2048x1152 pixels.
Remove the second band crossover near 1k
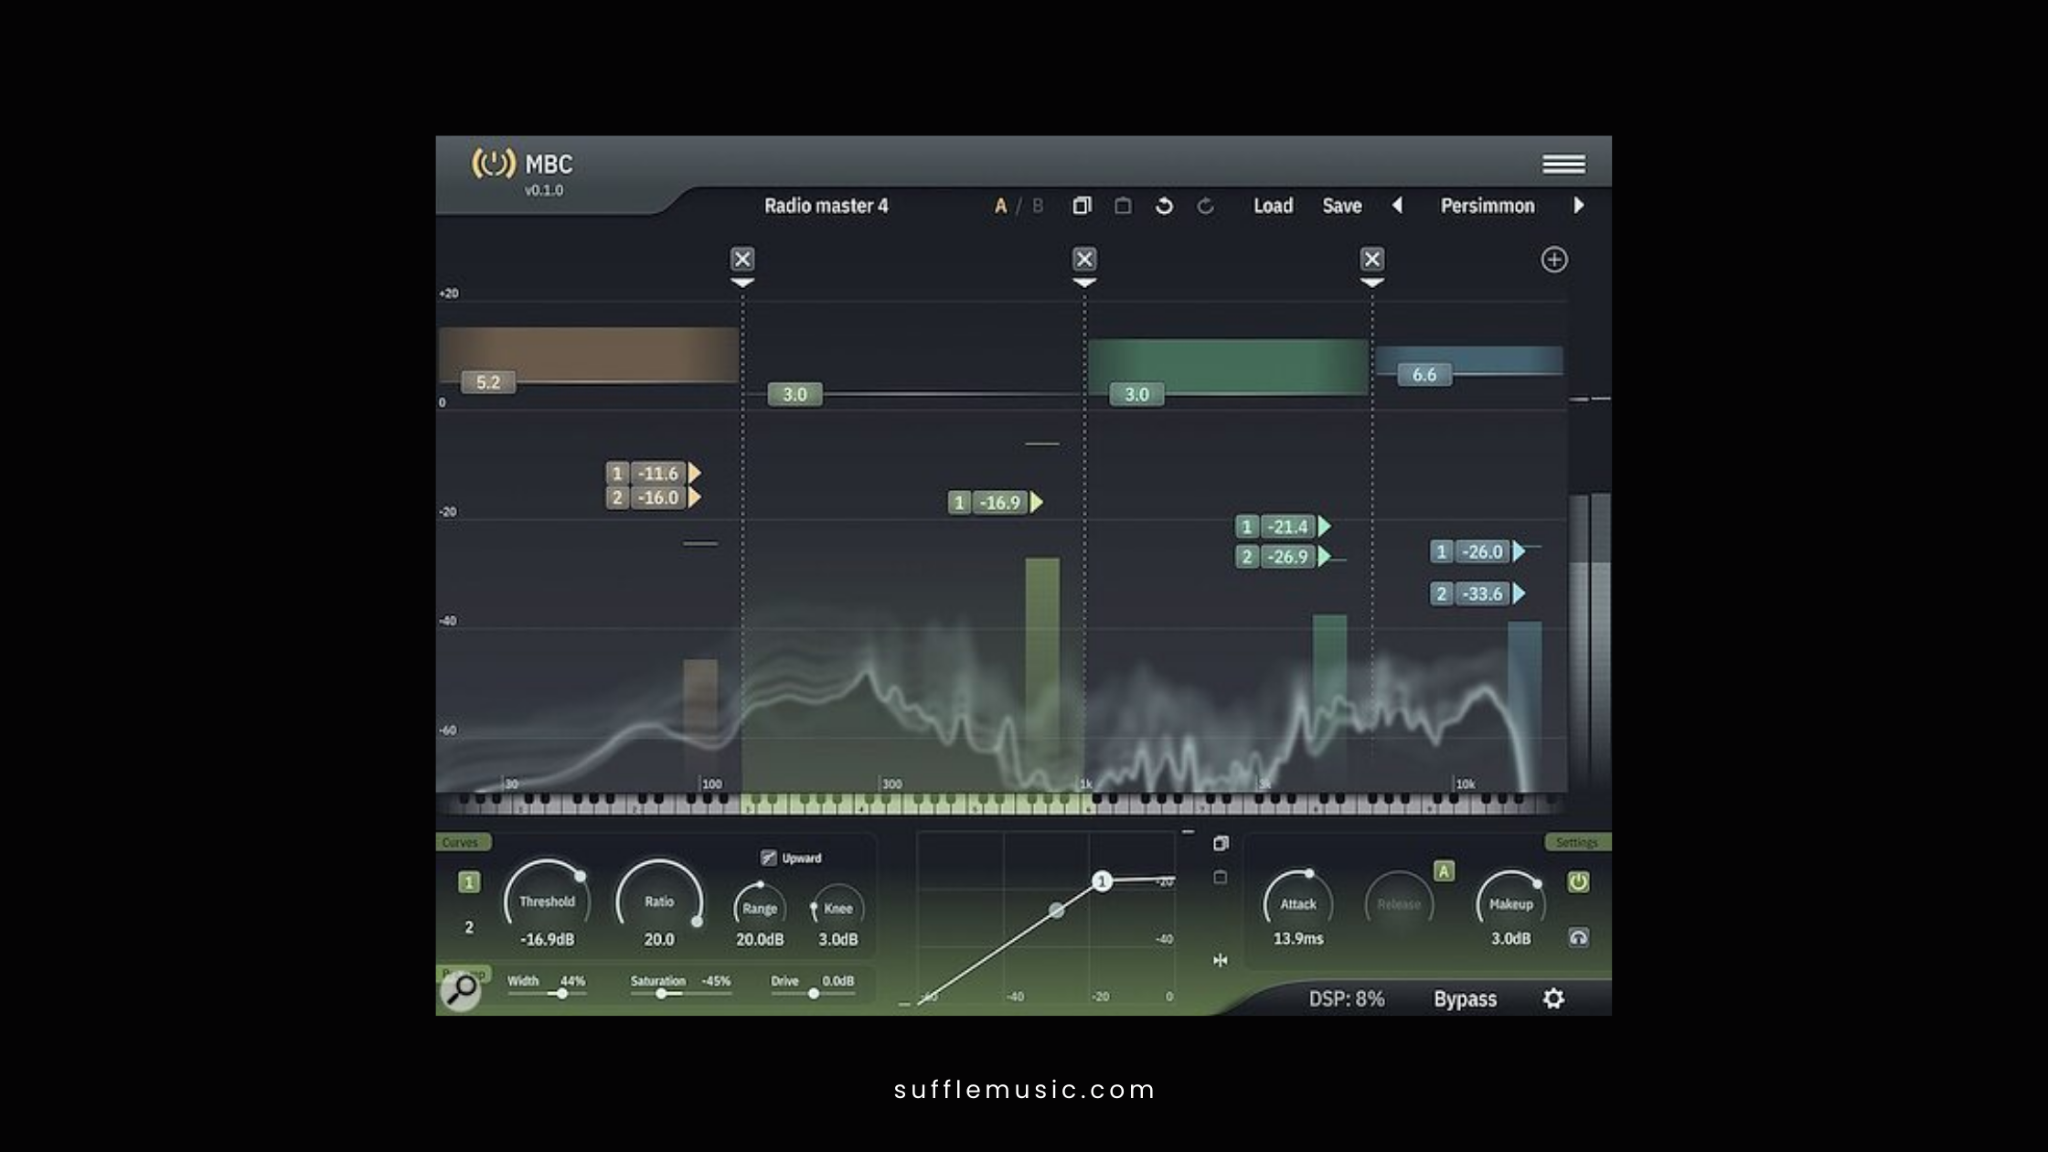(x=1084, y=259)
